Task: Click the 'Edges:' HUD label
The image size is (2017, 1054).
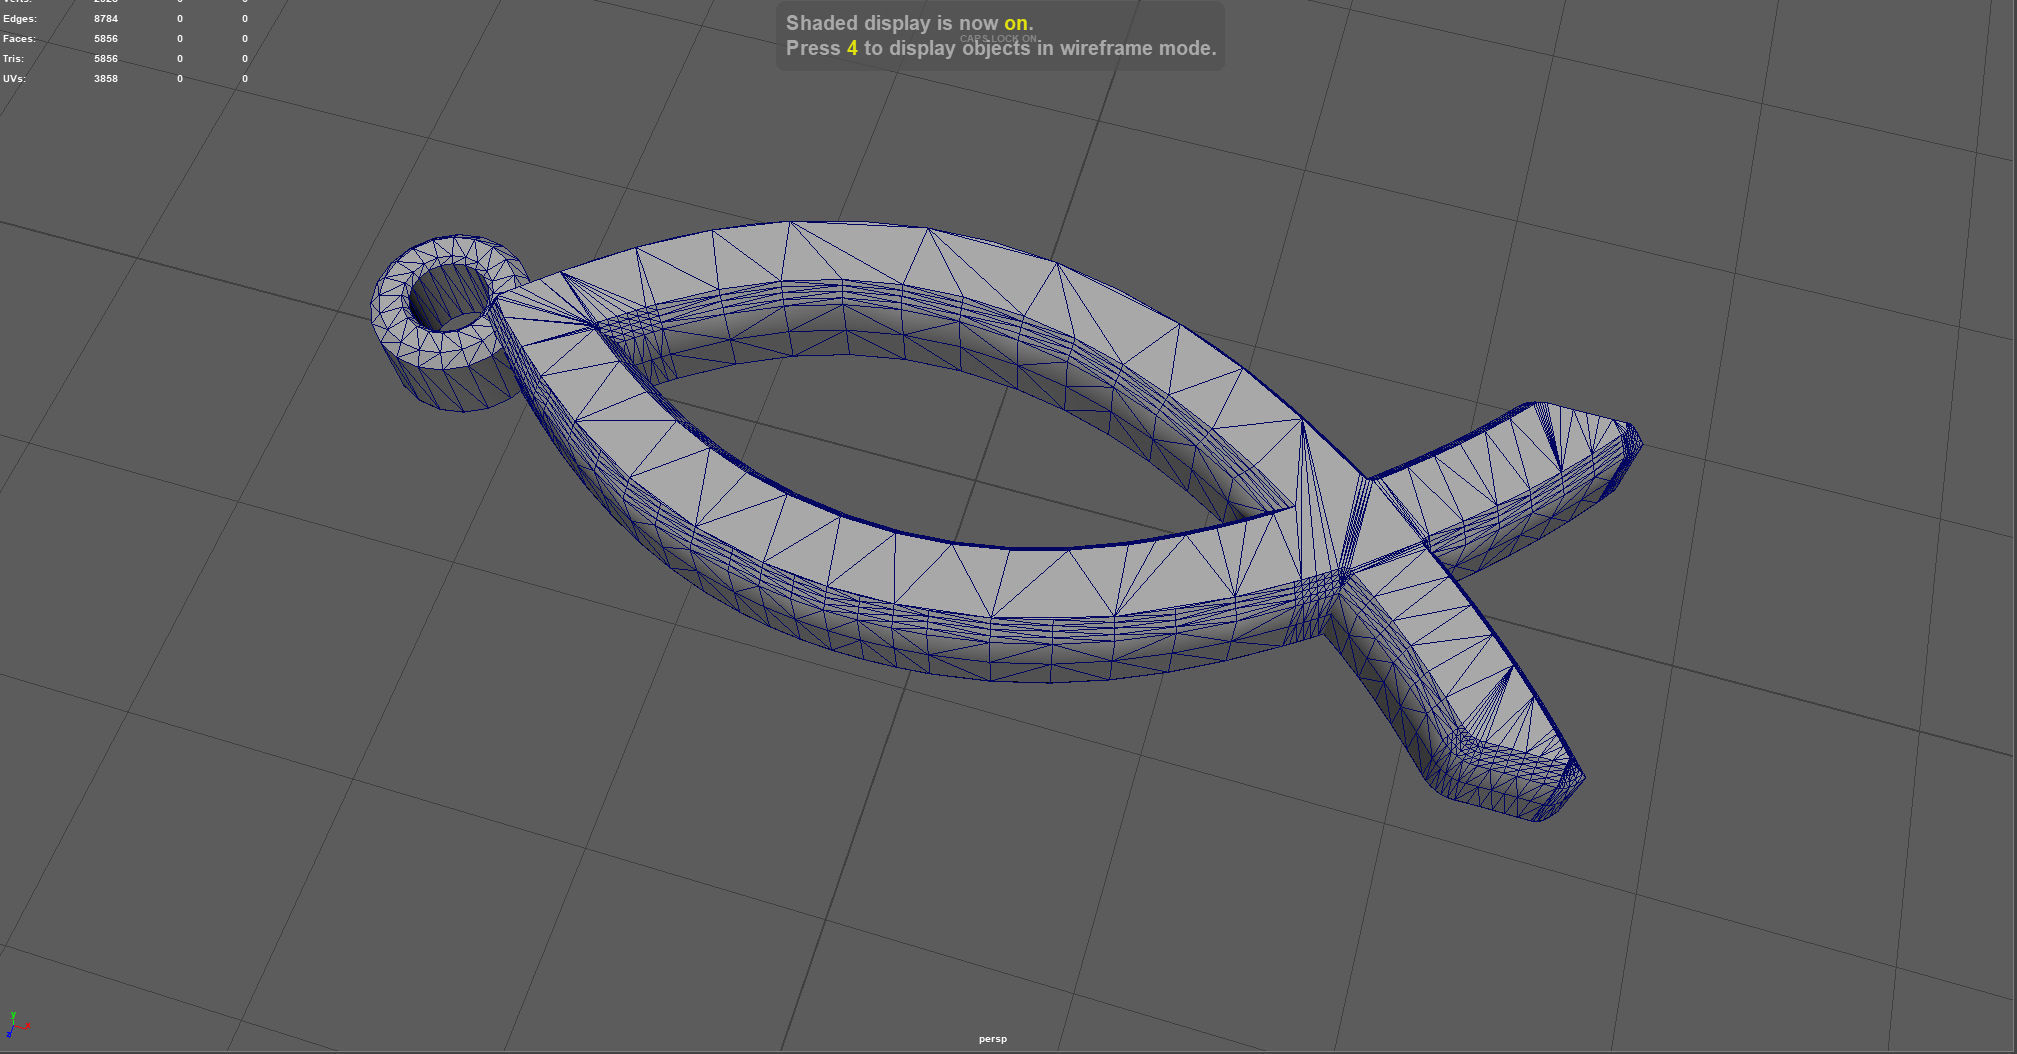Action: click(x=19, y=19)
